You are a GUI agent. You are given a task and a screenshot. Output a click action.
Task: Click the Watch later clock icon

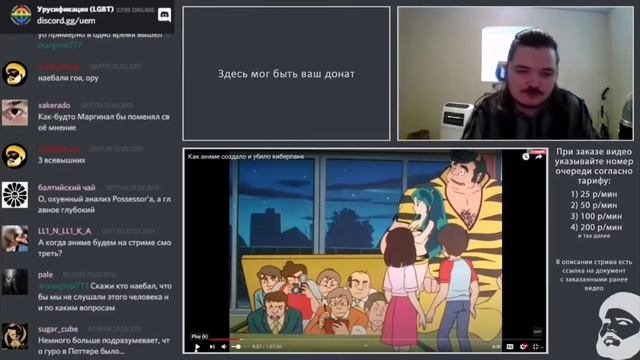[x=526, y=157]
